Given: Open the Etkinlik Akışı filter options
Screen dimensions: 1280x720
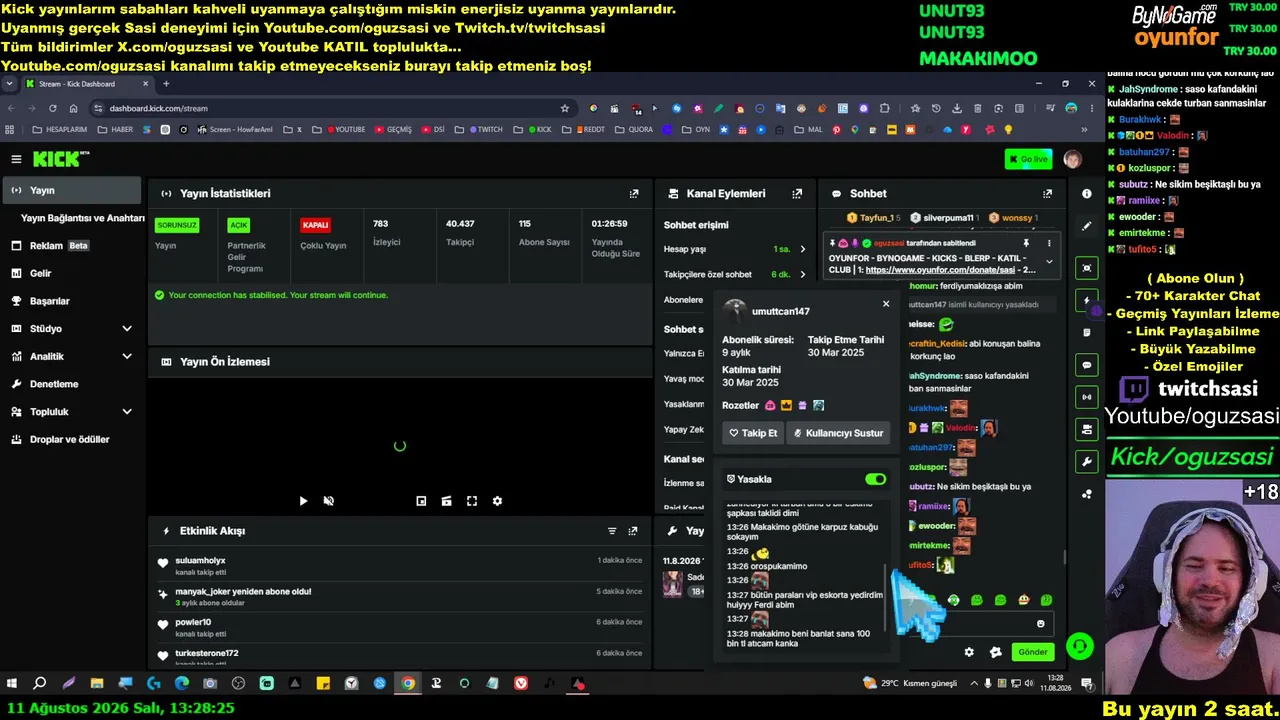Looking at the screenshot, I should pos(612,531).
